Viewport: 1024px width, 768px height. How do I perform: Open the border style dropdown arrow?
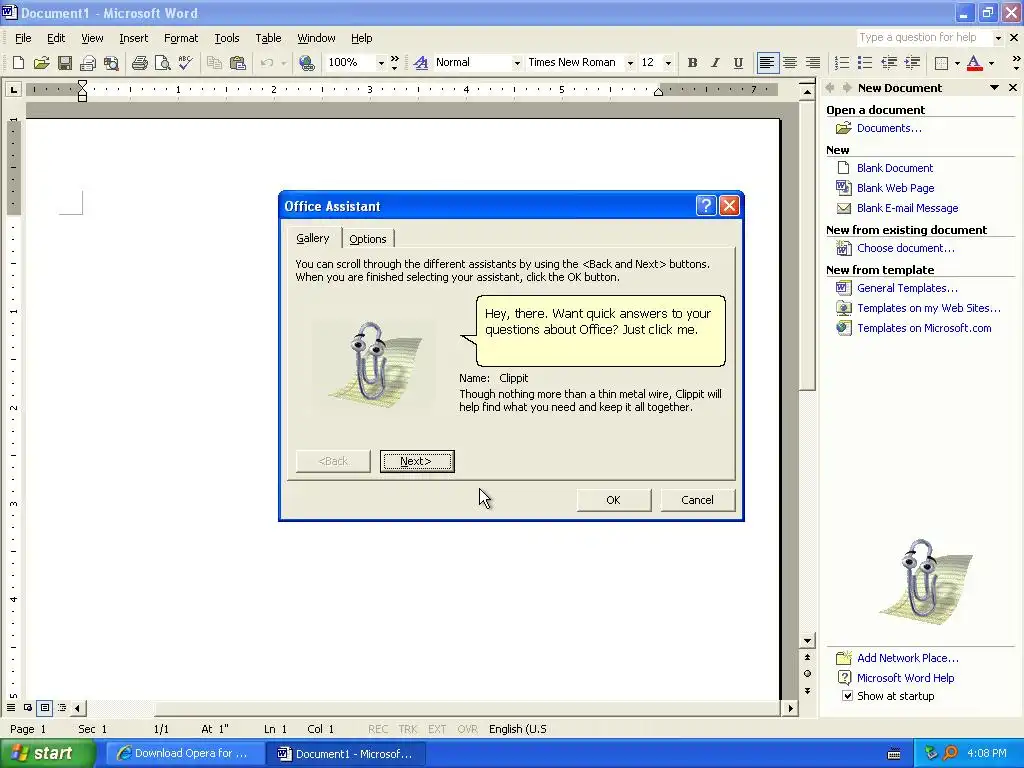957,63
